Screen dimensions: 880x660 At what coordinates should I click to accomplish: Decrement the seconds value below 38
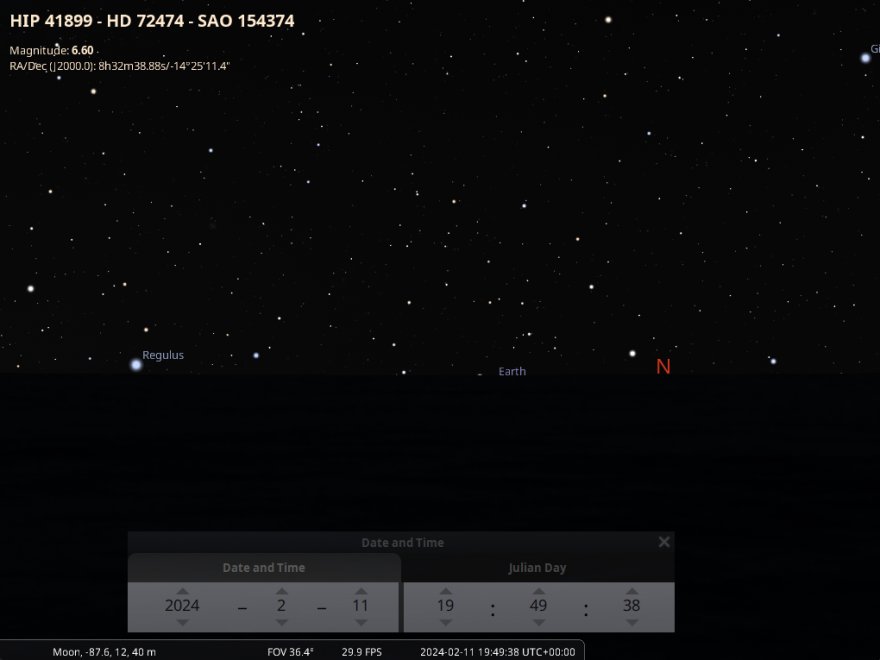[631, 622]
